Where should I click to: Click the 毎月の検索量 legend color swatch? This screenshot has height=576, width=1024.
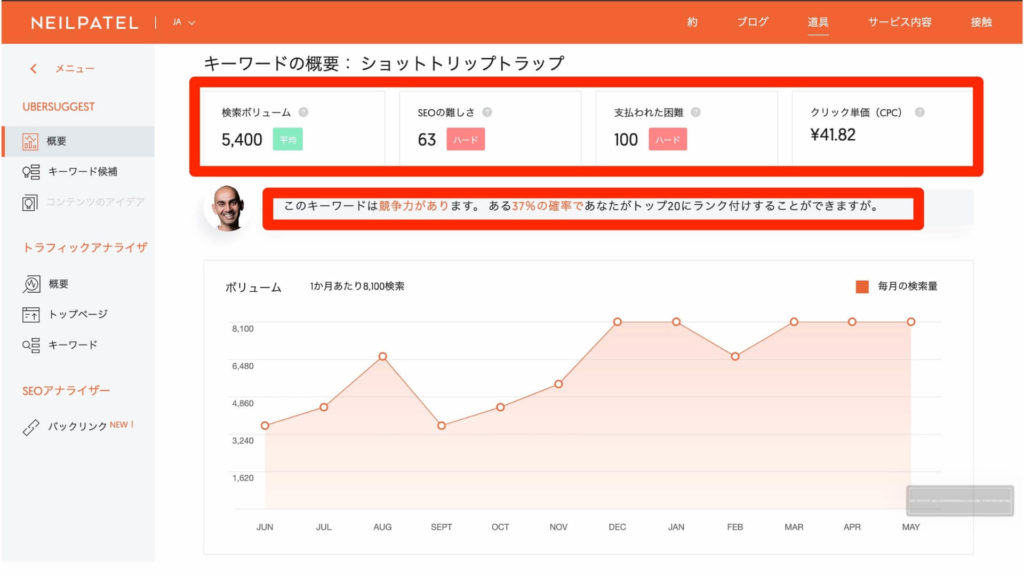[862, 287]
